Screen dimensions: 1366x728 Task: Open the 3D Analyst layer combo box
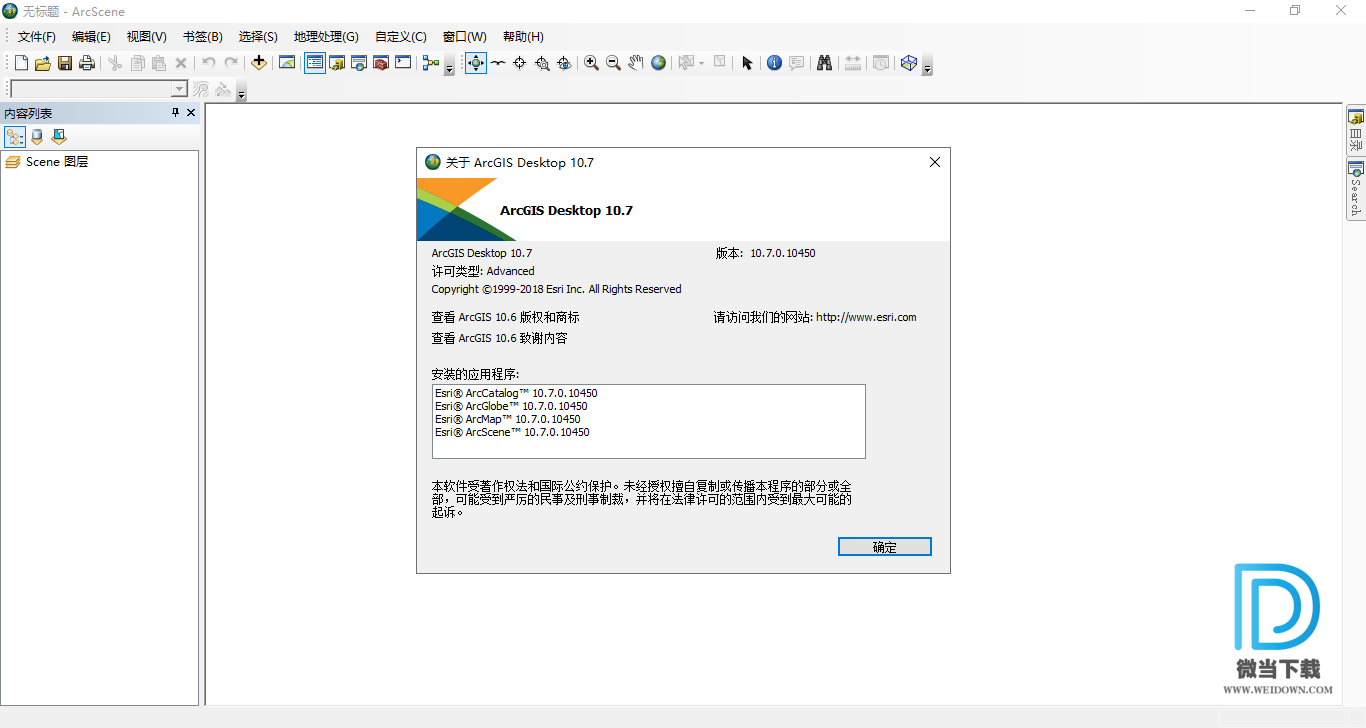(98, 89)
